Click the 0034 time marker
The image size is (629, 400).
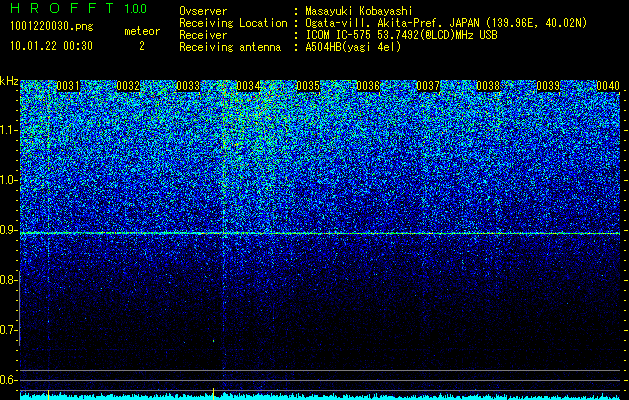coord(248,86)
